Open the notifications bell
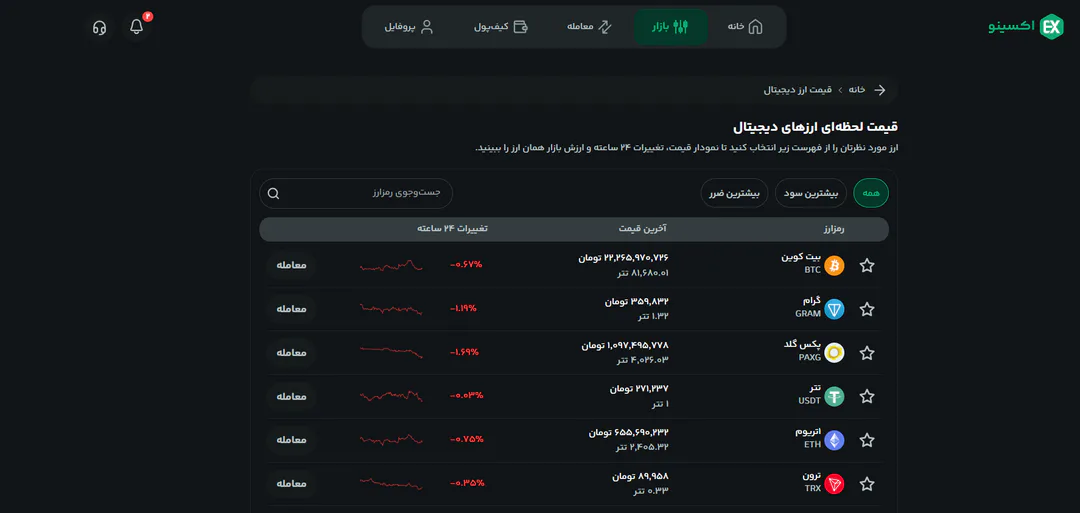Screen dimensions: 1080x513 137,27
